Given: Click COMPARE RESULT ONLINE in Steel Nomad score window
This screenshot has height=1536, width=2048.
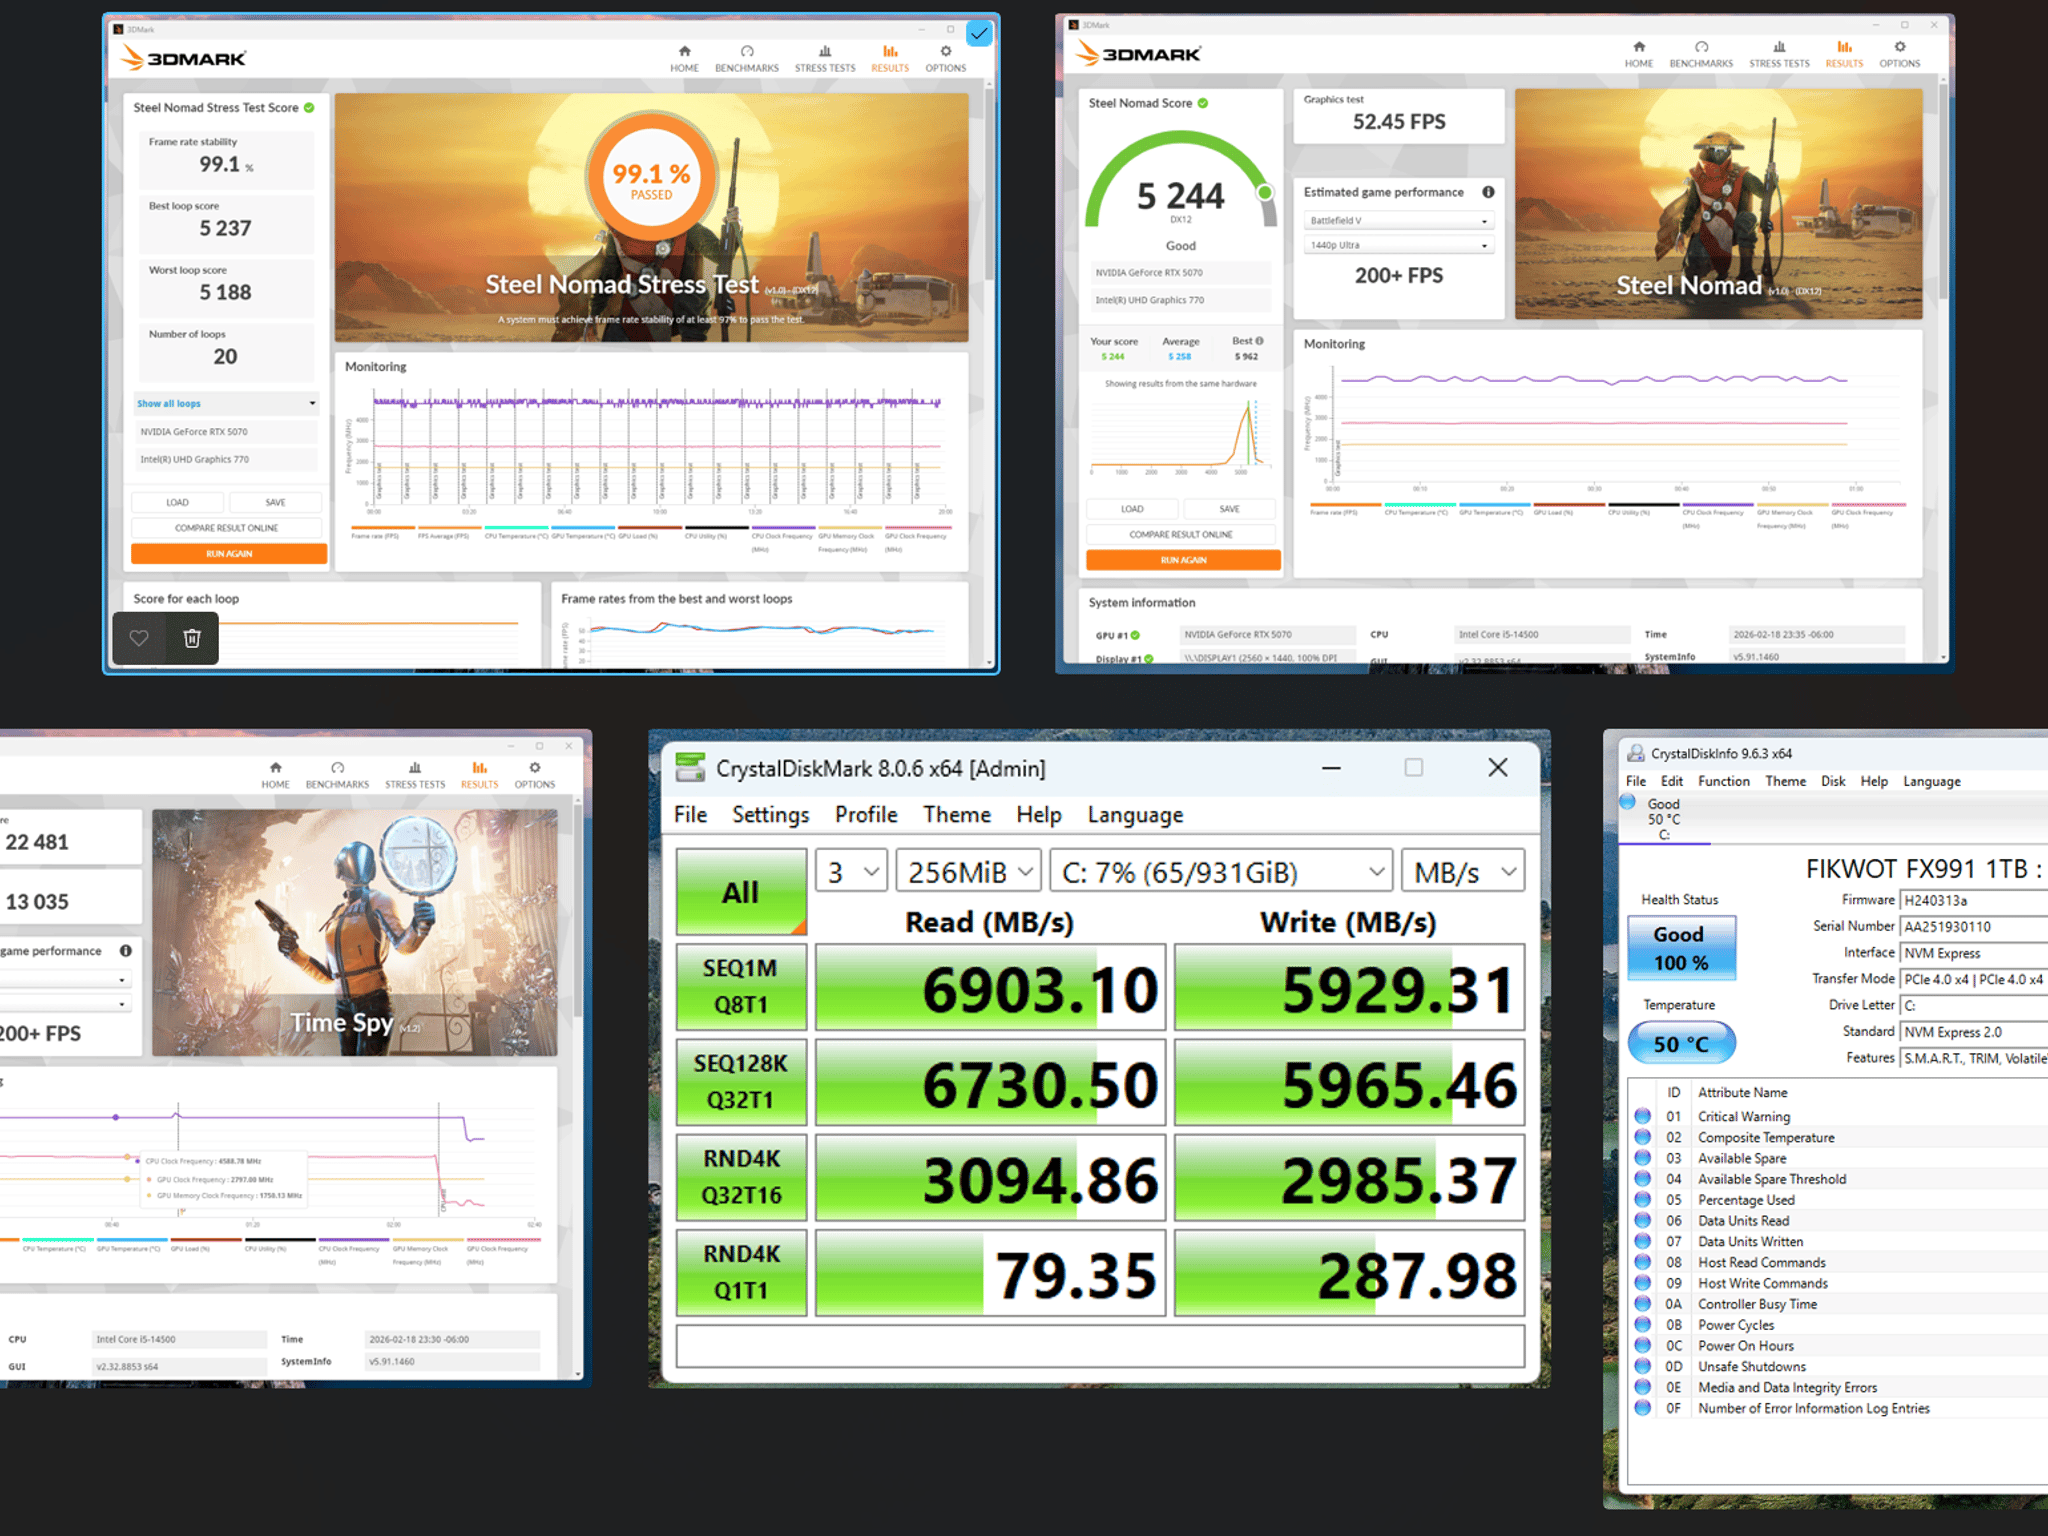Looking at the screenshot, I should click(1181, 534).
